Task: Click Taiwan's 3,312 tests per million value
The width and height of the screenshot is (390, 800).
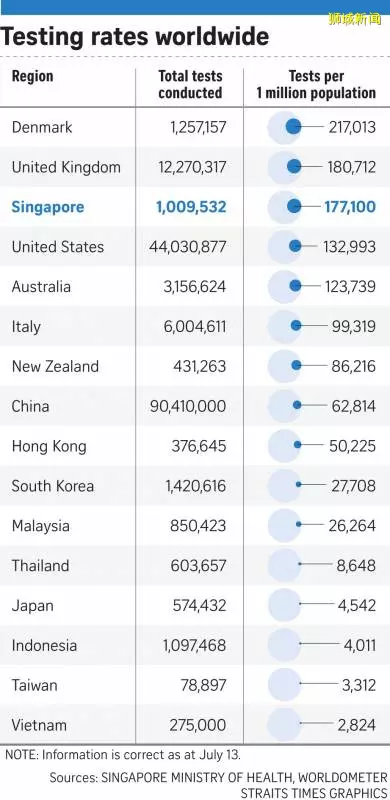Action: pyautogui.click(x=359, y=685)
